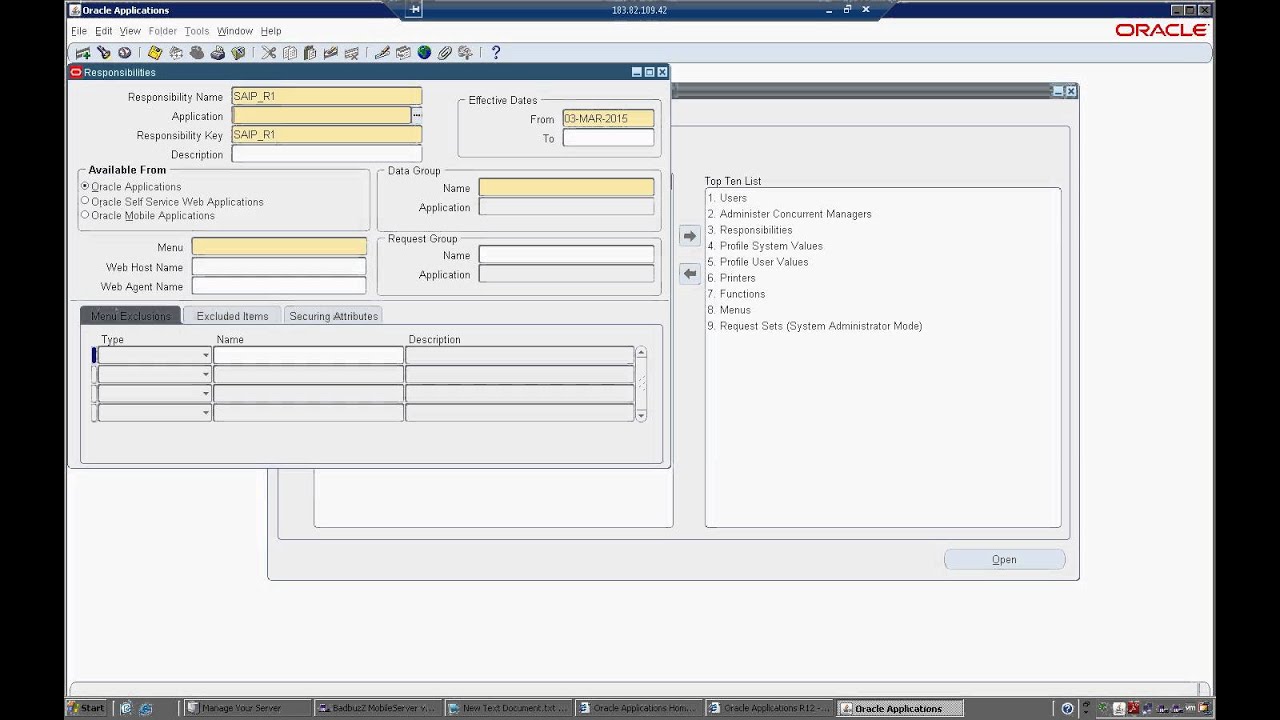Open the Navigator toolbar icon
The height and width of the screenshot is (720, 1280).
124,53
